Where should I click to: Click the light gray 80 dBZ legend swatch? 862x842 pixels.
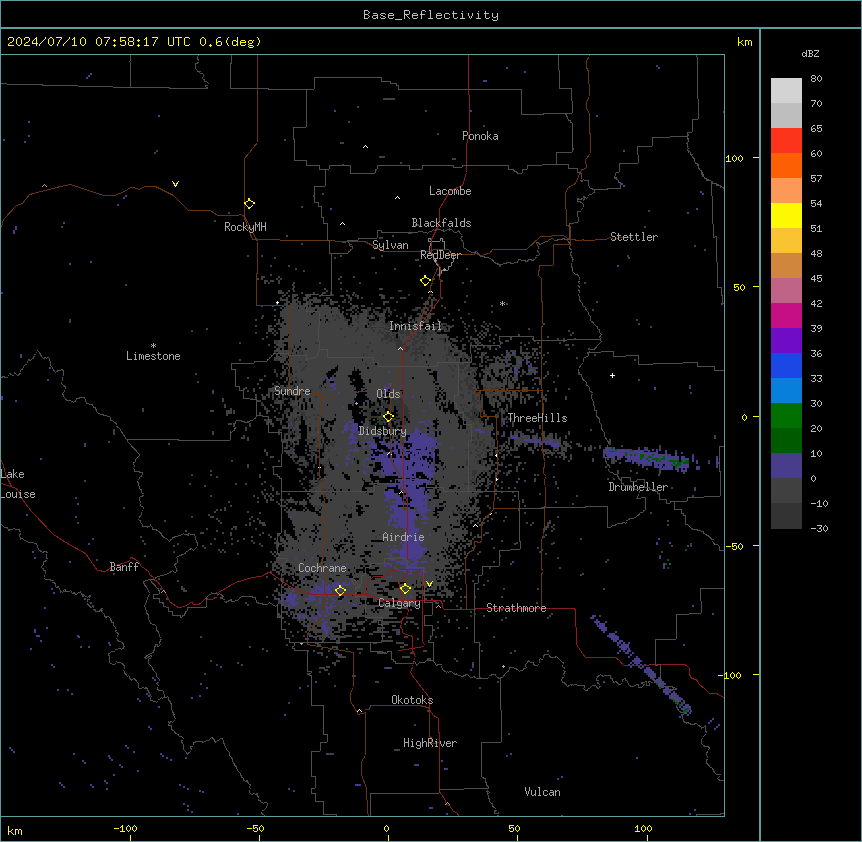[x=786, y=91]
